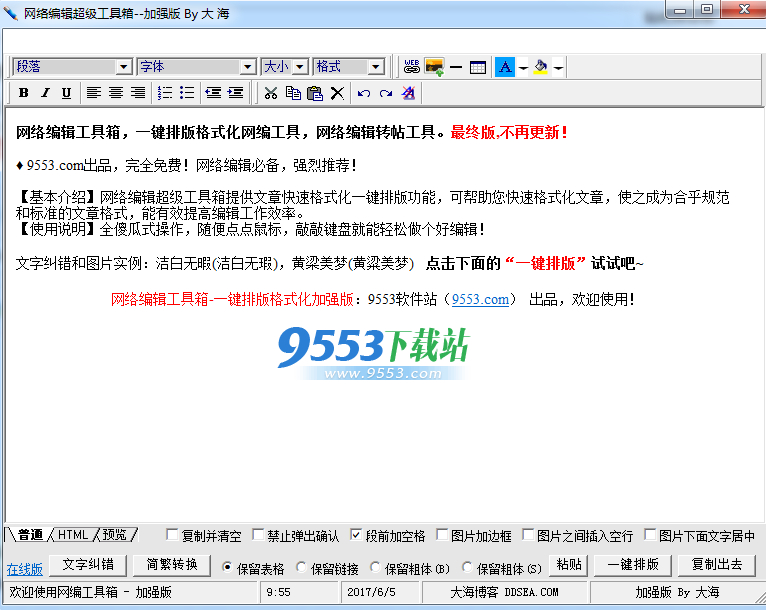Switch to the 预览 preview tab
This screenshot has height=610, width=766.
coord(114,535)
